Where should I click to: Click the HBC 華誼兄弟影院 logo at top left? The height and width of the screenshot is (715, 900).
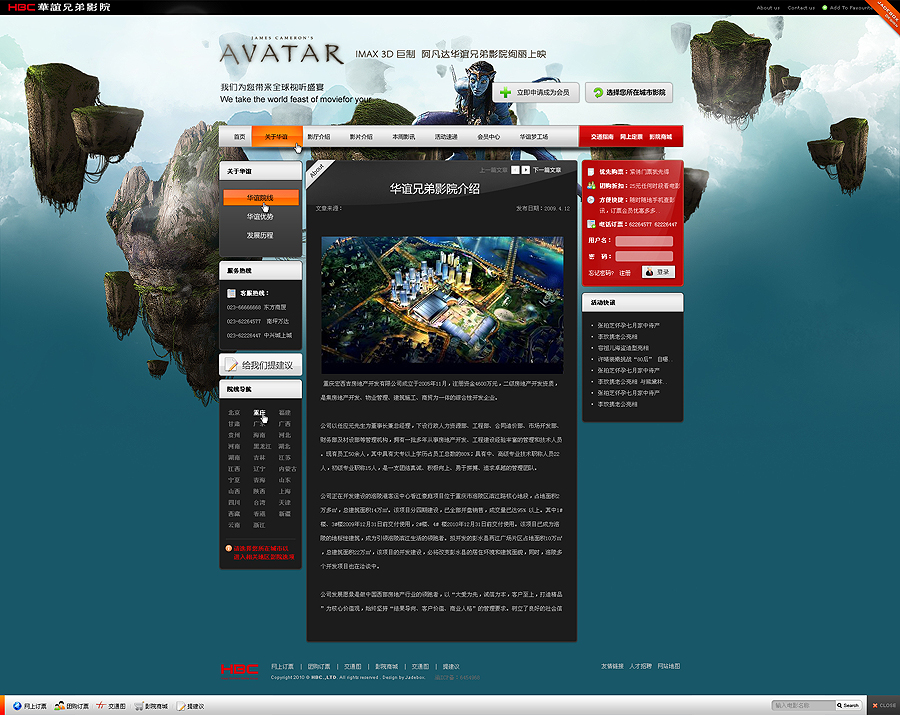pyautogui.click(x=59, y=7)
